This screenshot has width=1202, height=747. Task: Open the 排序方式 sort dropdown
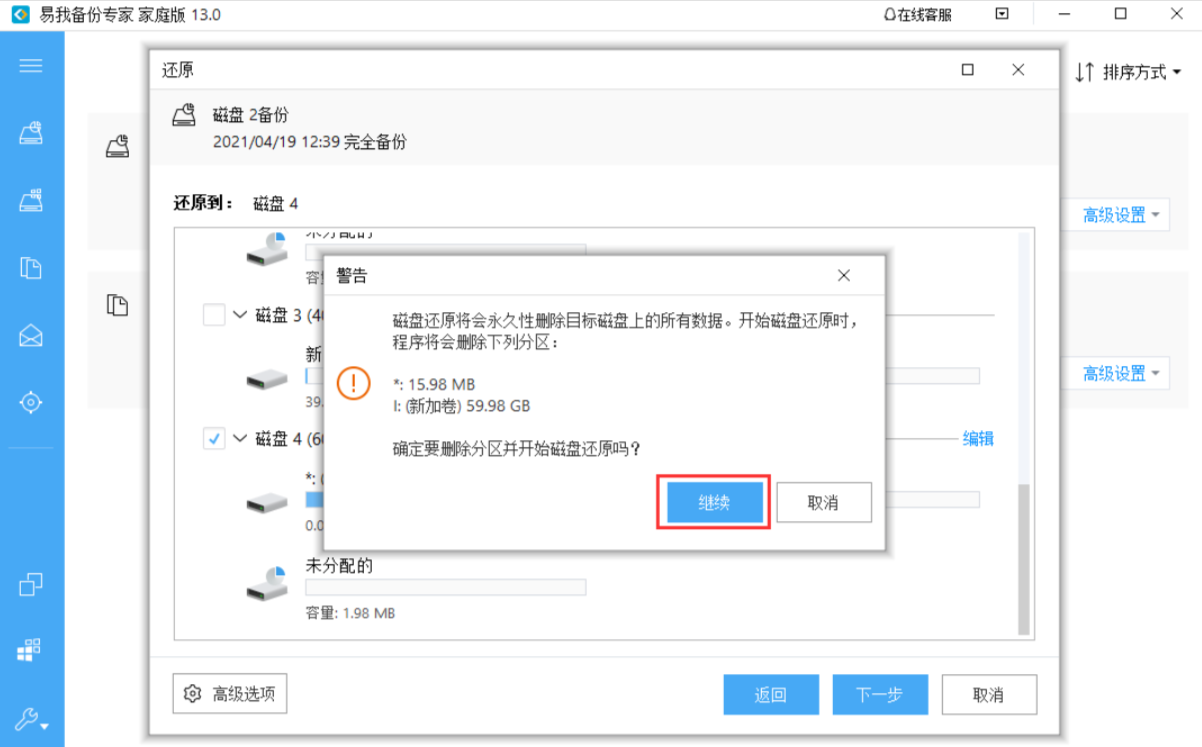[1129, 72]
